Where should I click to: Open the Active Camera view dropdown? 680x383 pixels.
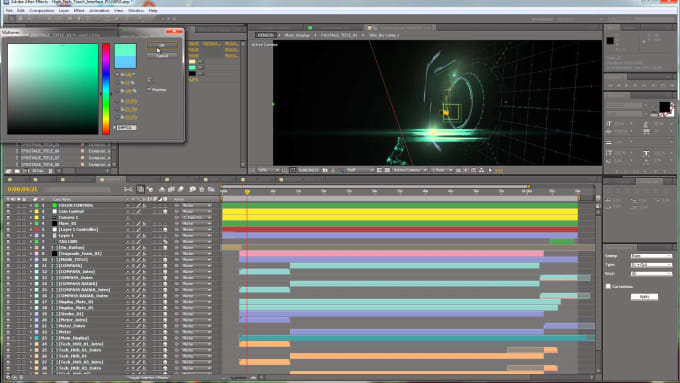409,170
